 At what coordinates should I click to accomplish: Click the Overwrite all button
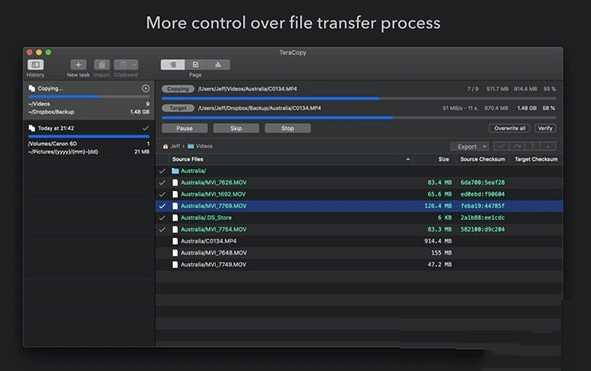[x=510, y=128]
